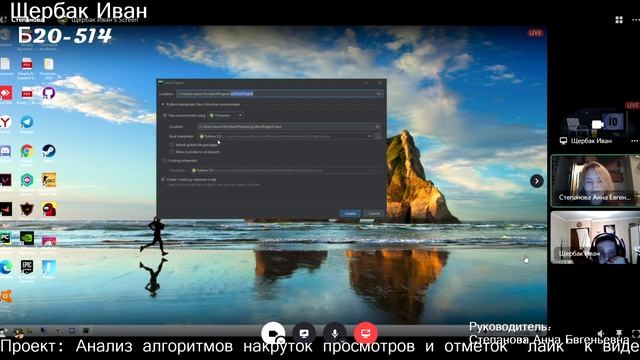This screenshot has width=640, height=360.
Task: Select Щербак Иван webcam thumbnail
Action: (595, 238)
